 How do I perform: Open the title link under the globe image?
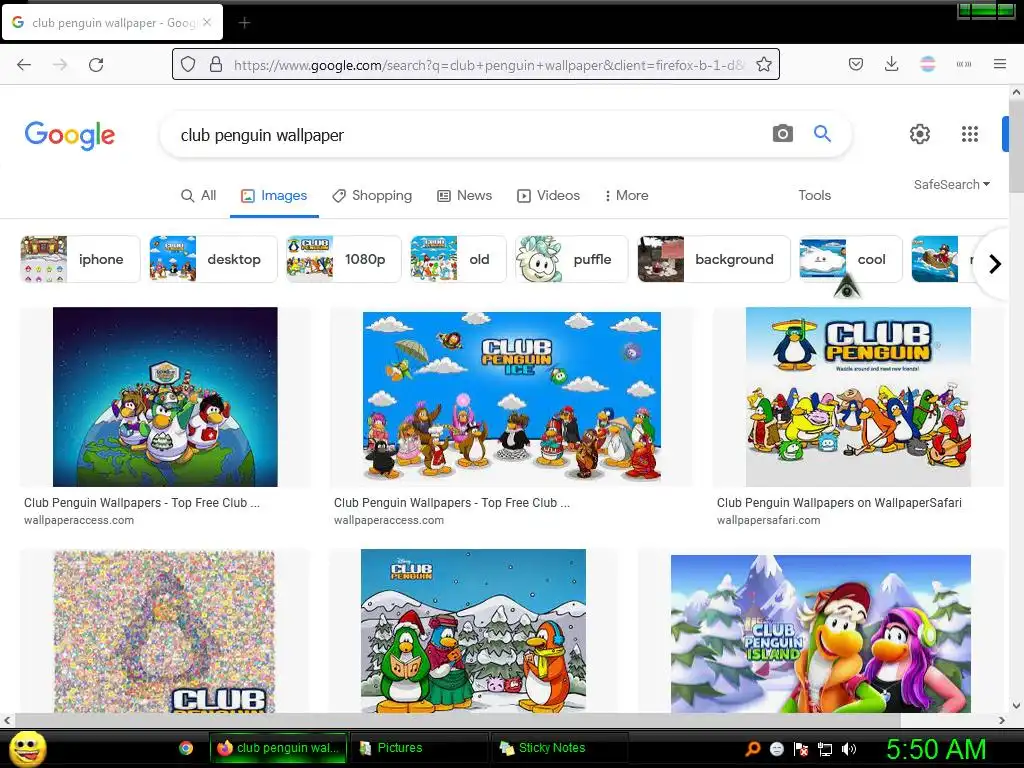[x=142, y=503]
